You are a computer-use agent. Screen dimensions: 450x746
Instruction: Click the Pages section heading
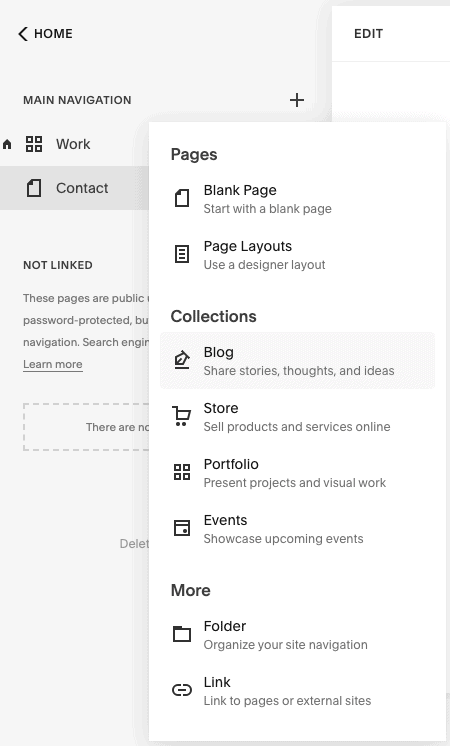click(194, 155)
